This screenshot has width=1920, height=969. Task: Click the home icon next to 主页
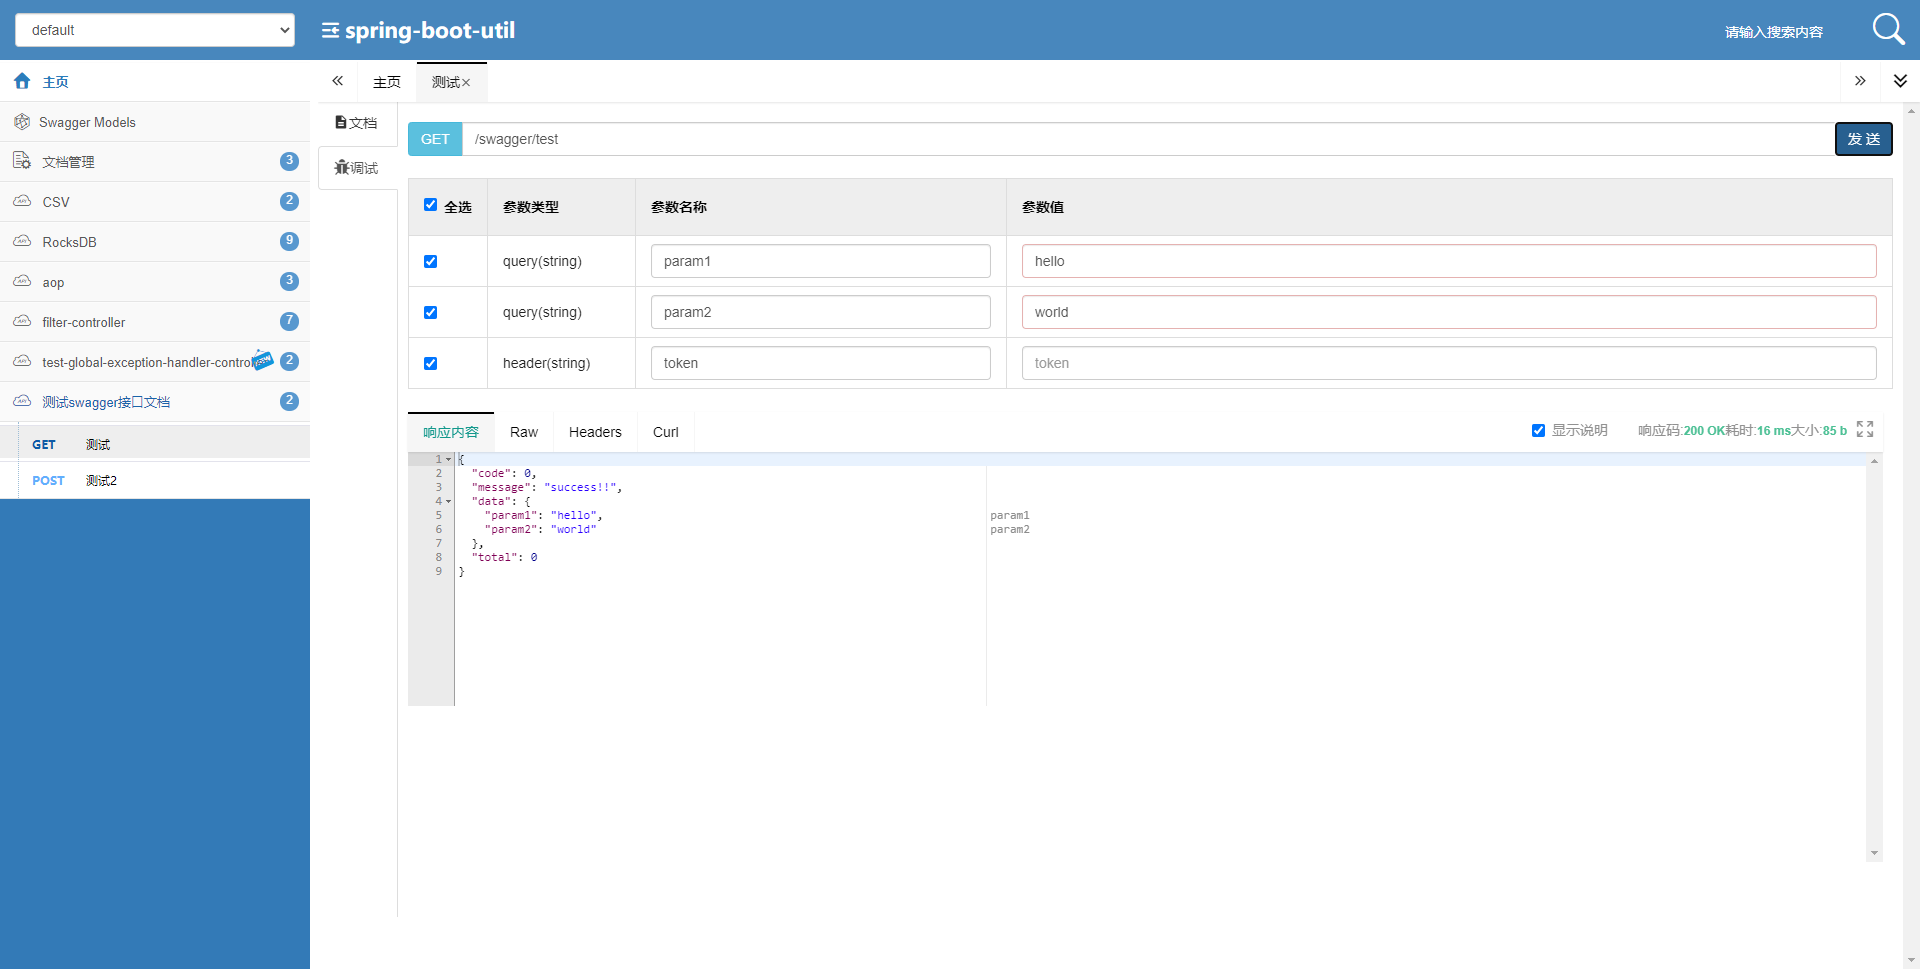pos(21,80)
